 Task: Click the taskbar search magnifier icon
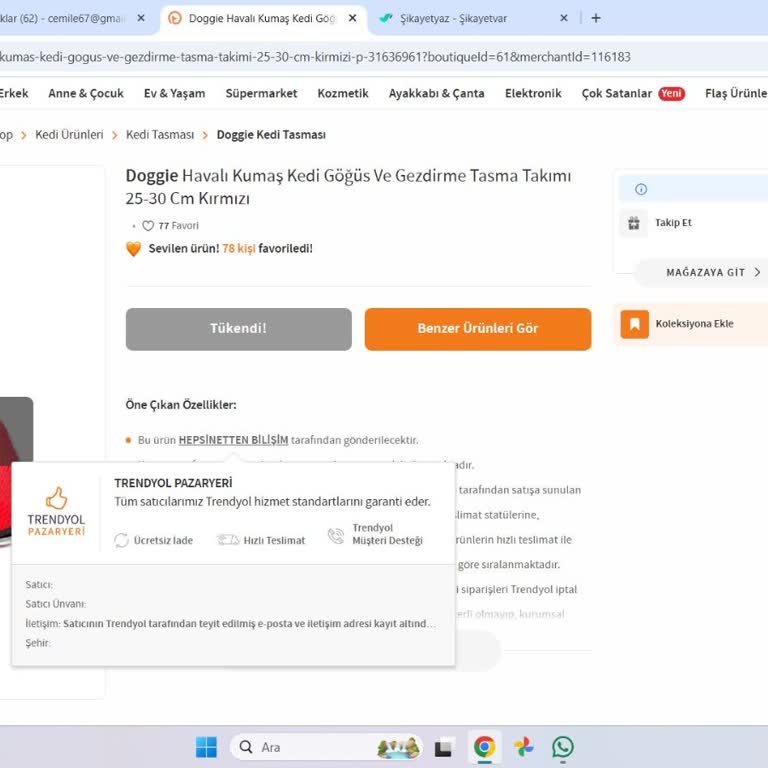pos(246,747)
